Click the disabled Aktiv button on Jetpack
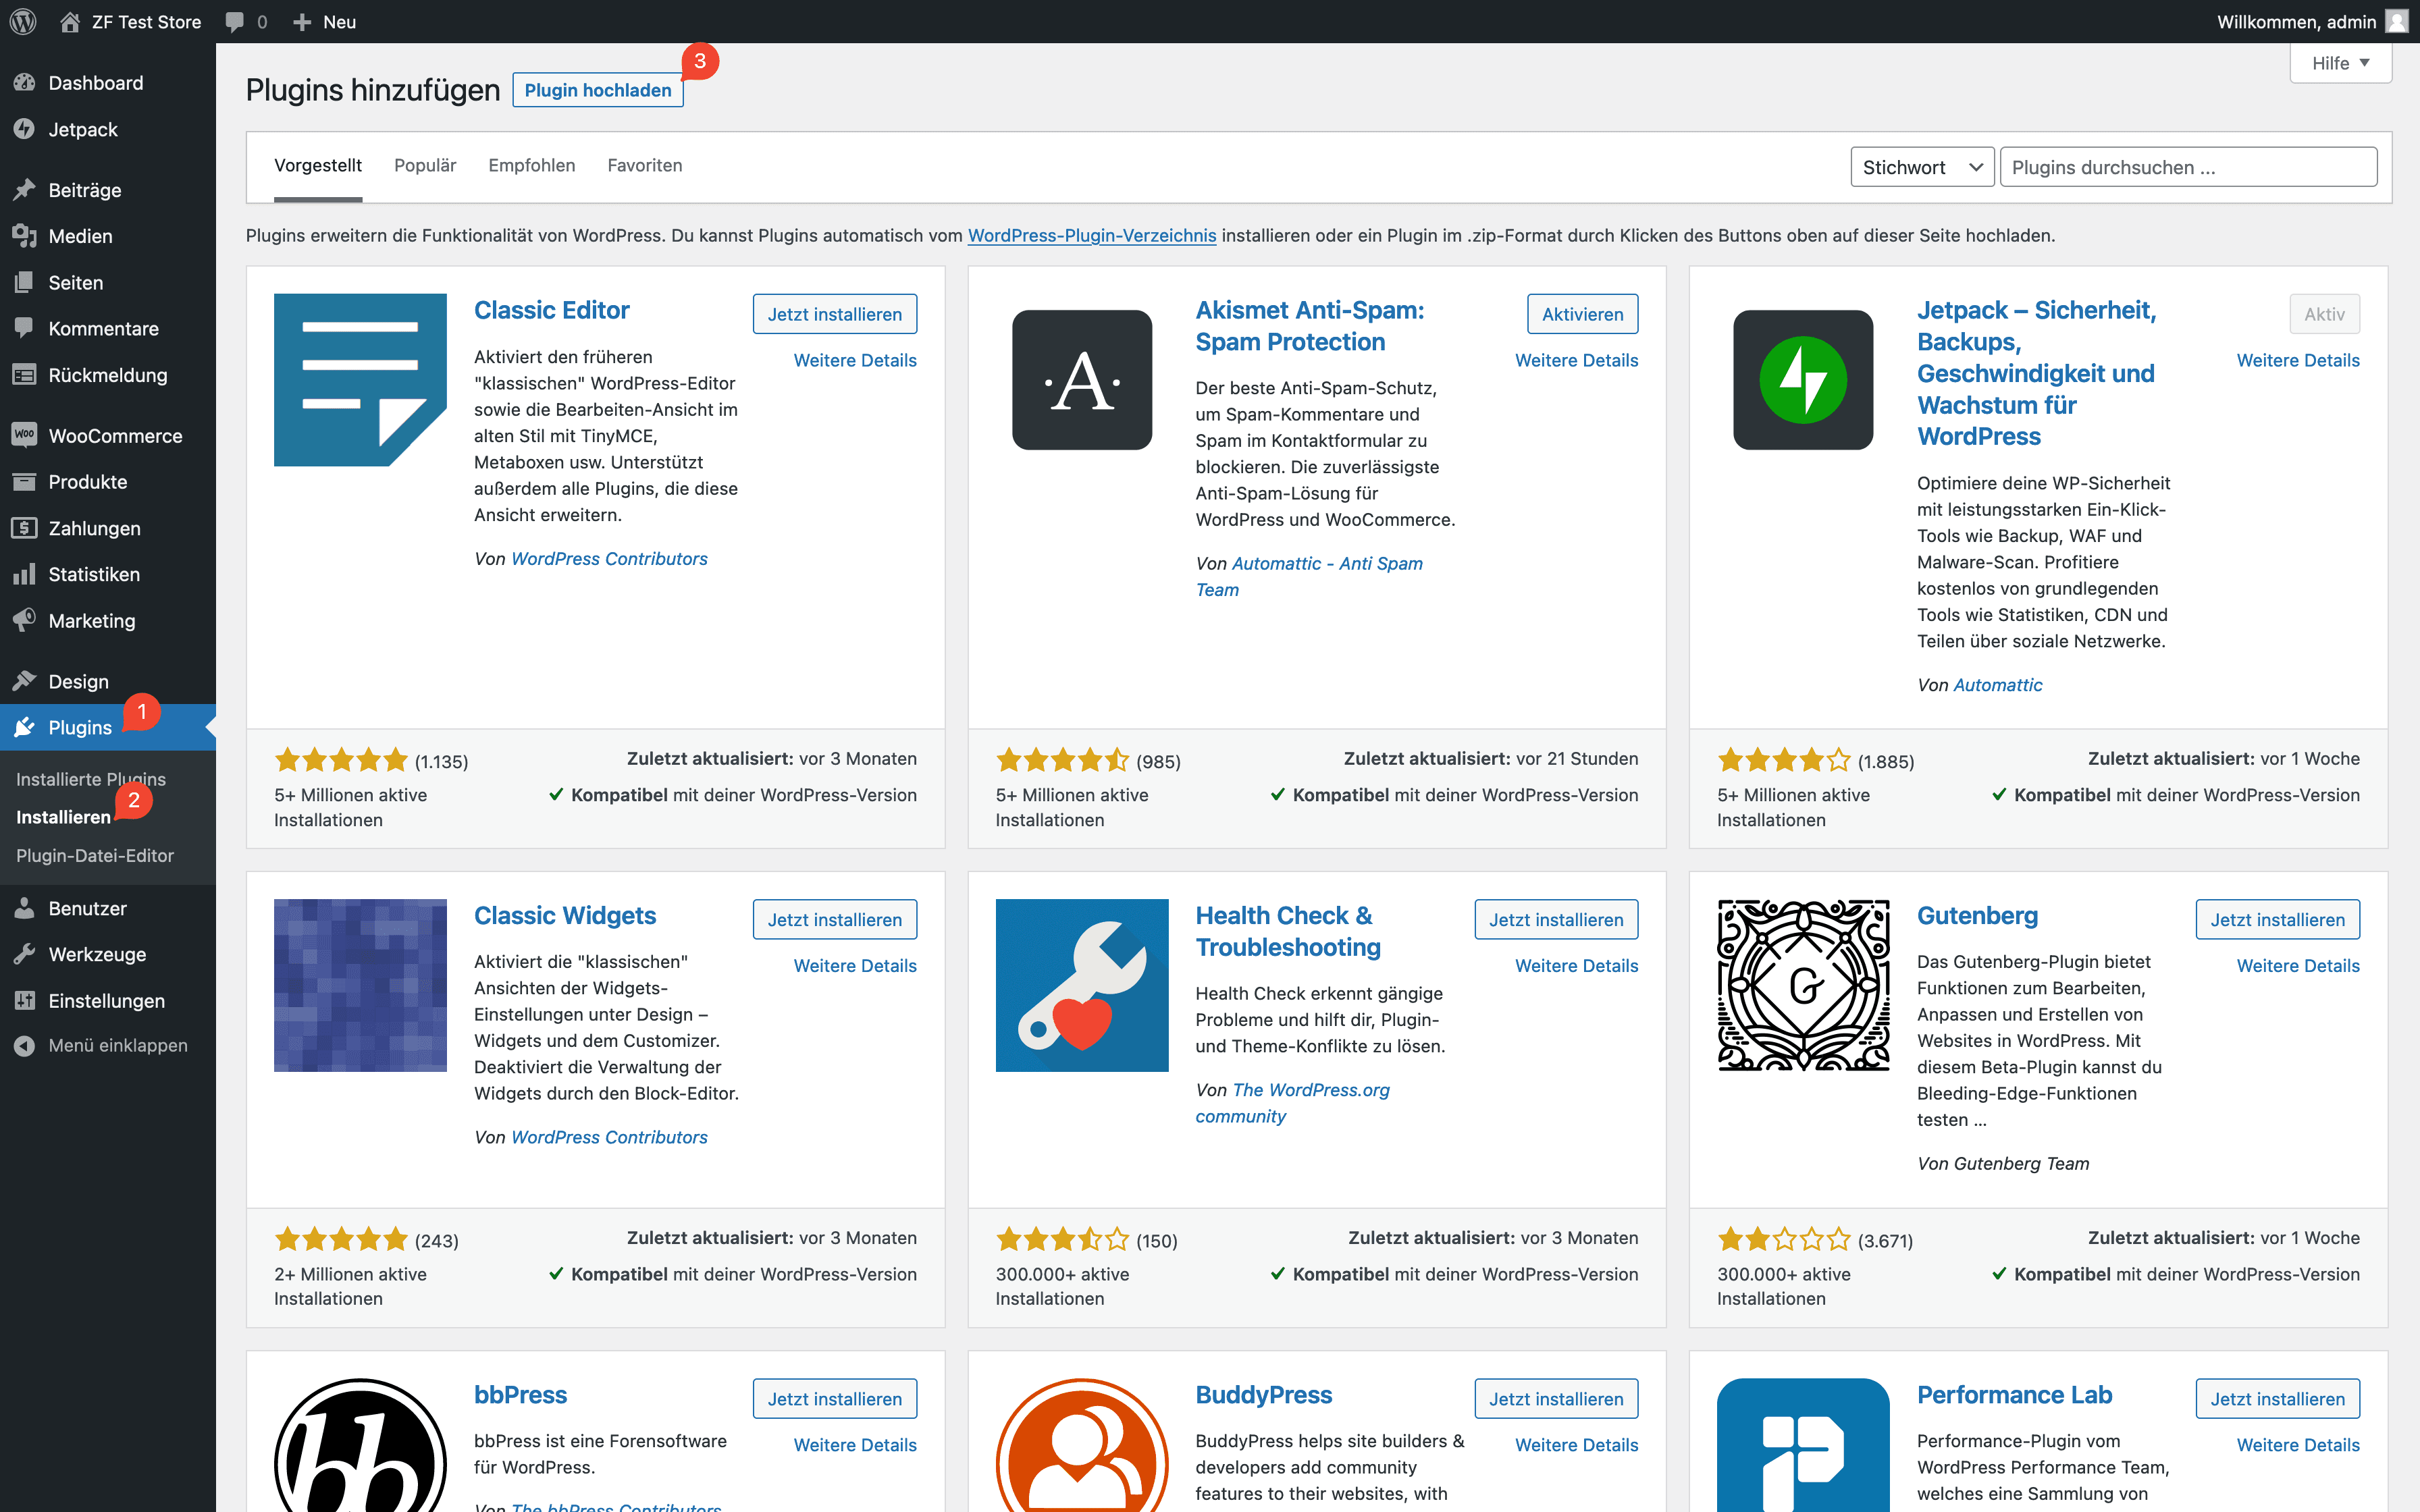 tap(2324, 314)
